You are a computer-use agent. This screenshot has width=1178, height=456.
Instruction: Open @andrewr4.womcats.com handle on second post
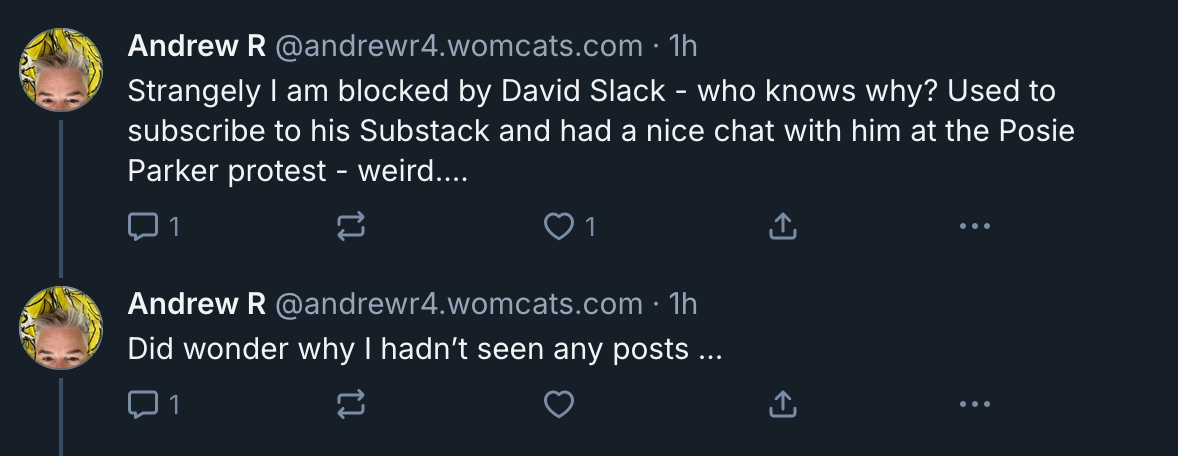458,303
